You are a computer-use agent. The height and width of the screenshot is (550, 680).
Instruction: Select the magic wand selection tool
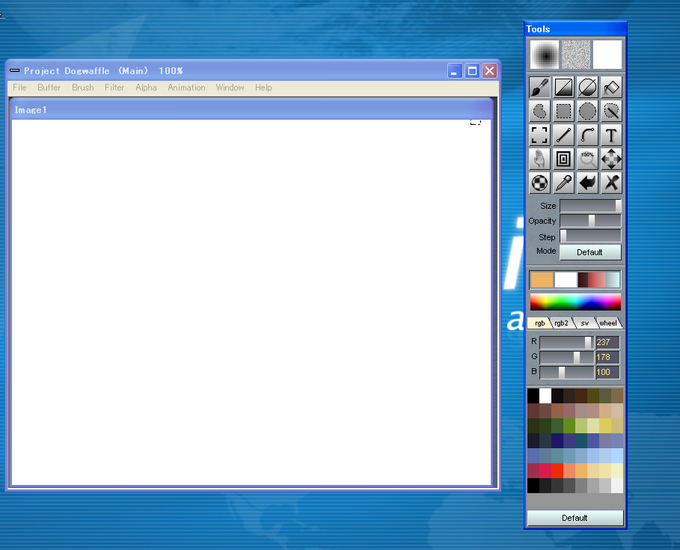pyautogui.click(x=611, y=111)
